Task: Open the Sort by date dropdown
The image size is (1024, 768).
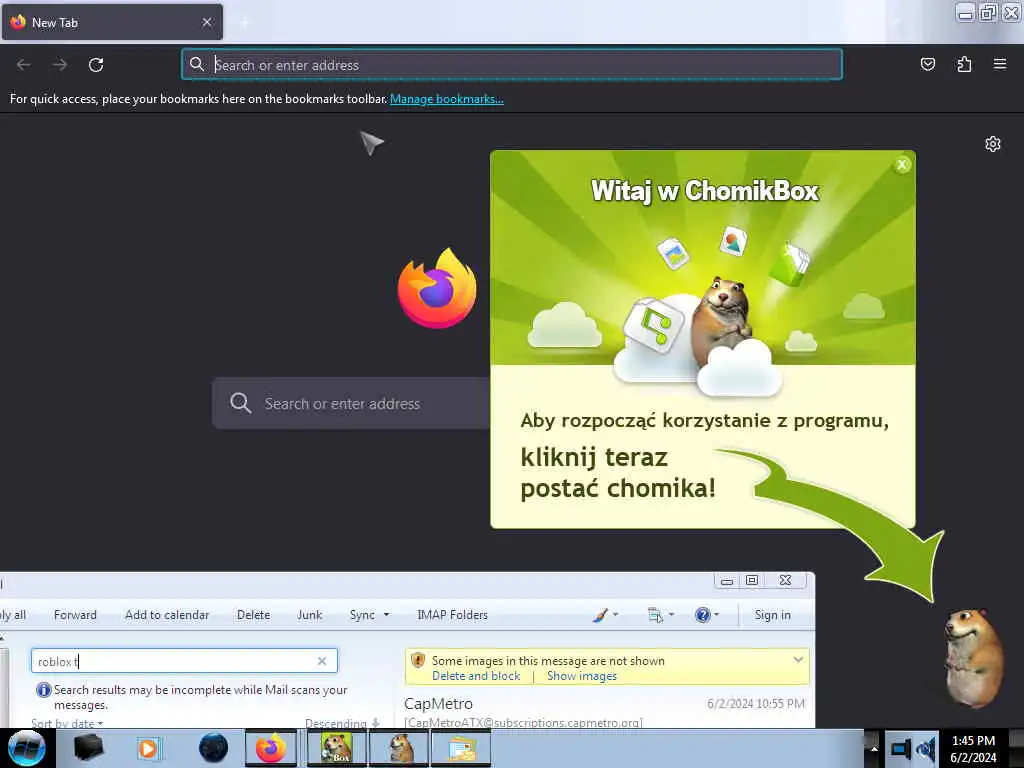Action: (67, 724)
